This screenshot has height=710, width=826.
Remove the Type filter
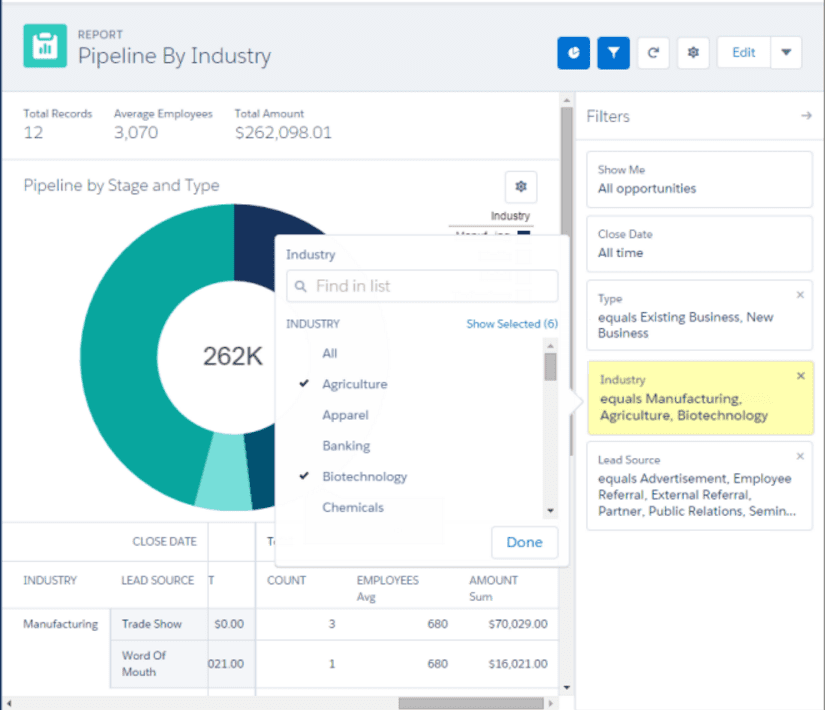click(800, 295)
